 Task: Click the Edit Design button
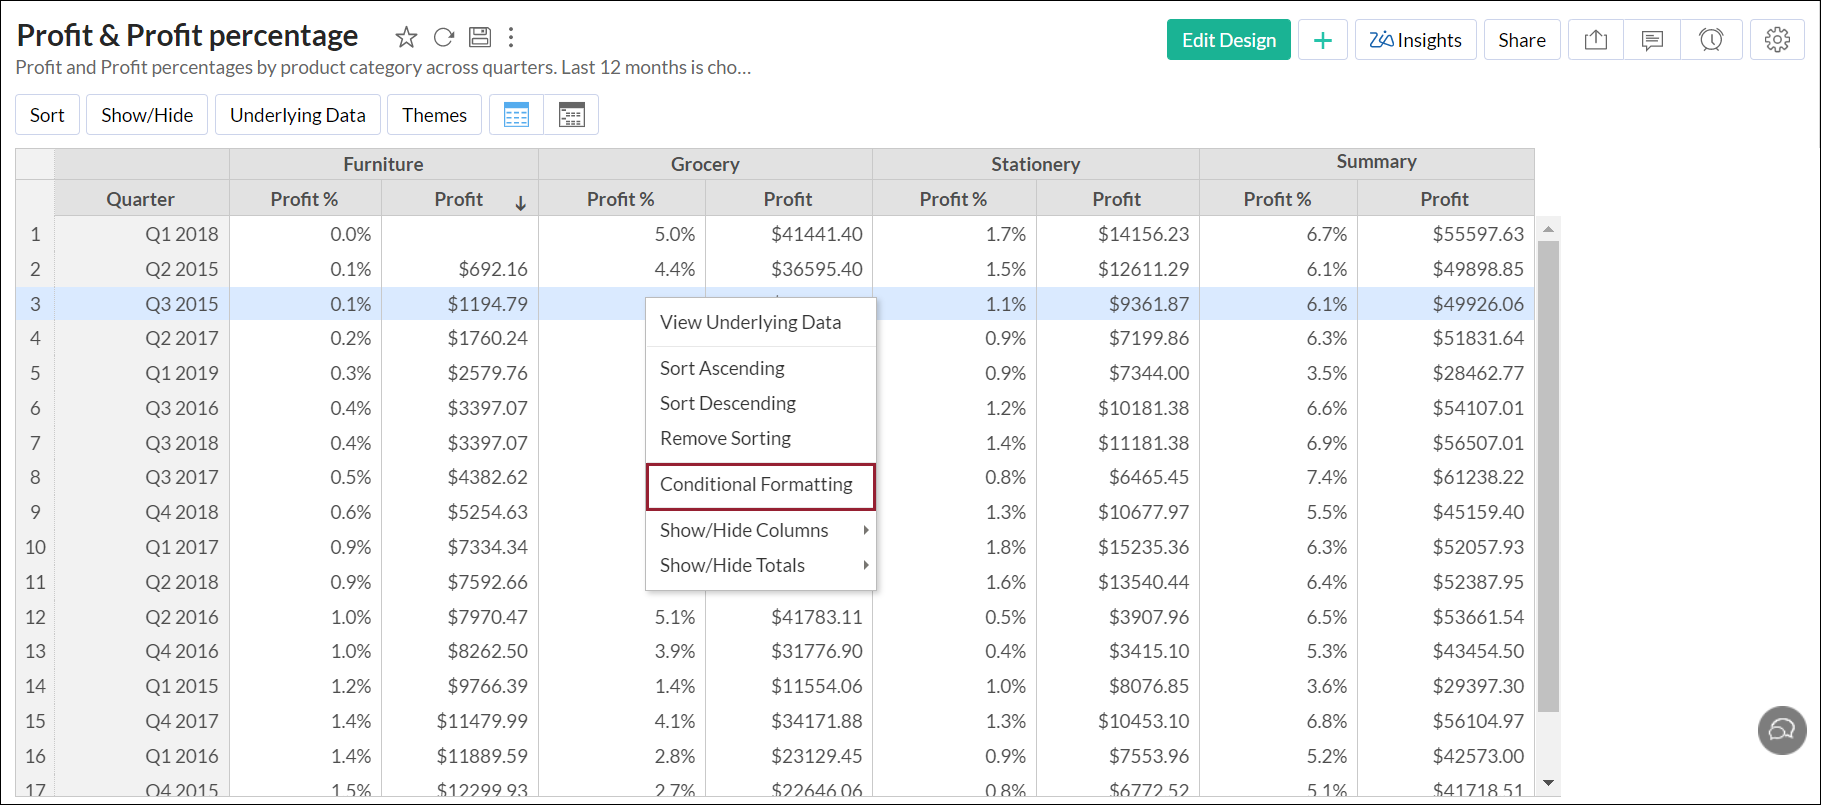[x=1228, y=40]
